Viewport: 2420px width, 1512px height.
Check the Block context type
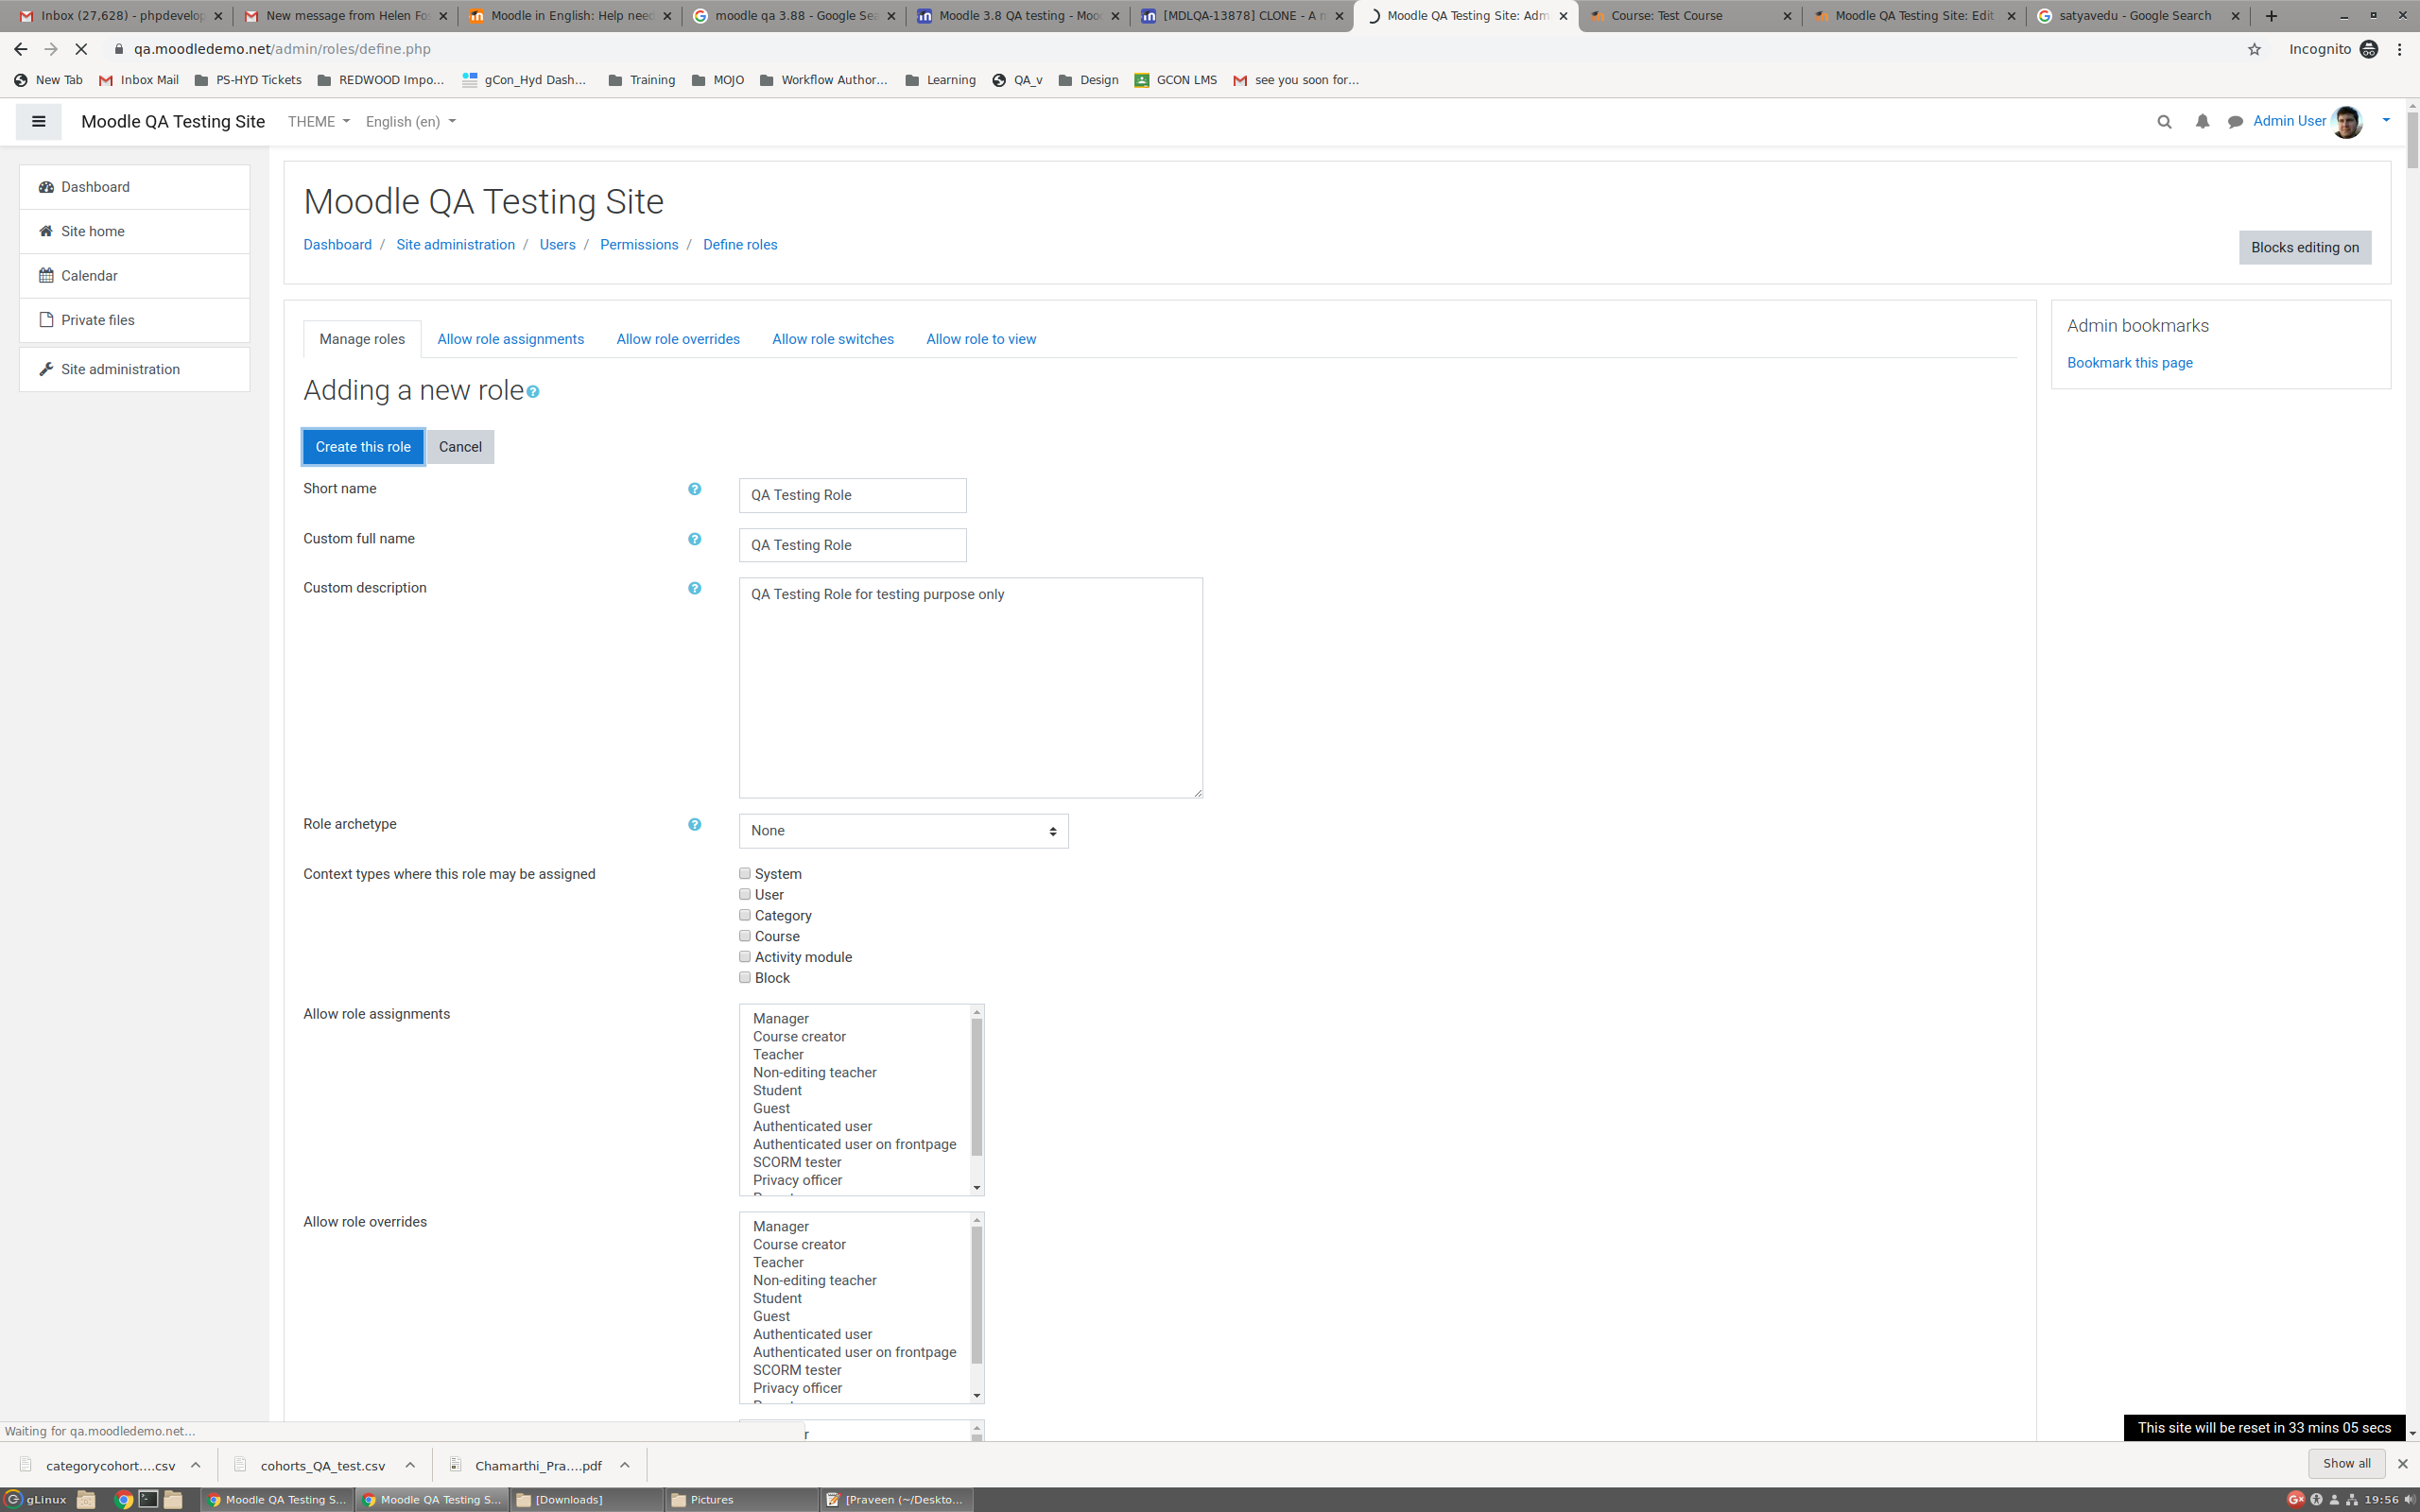click(x=744, y=977)
